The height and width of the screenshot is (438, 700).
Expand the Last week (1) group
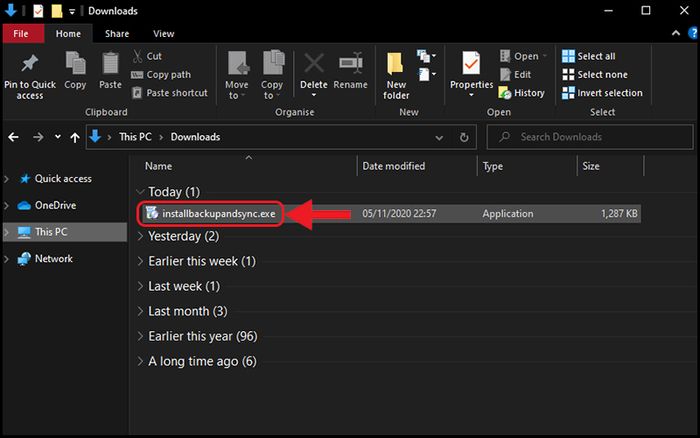(140, 286)
